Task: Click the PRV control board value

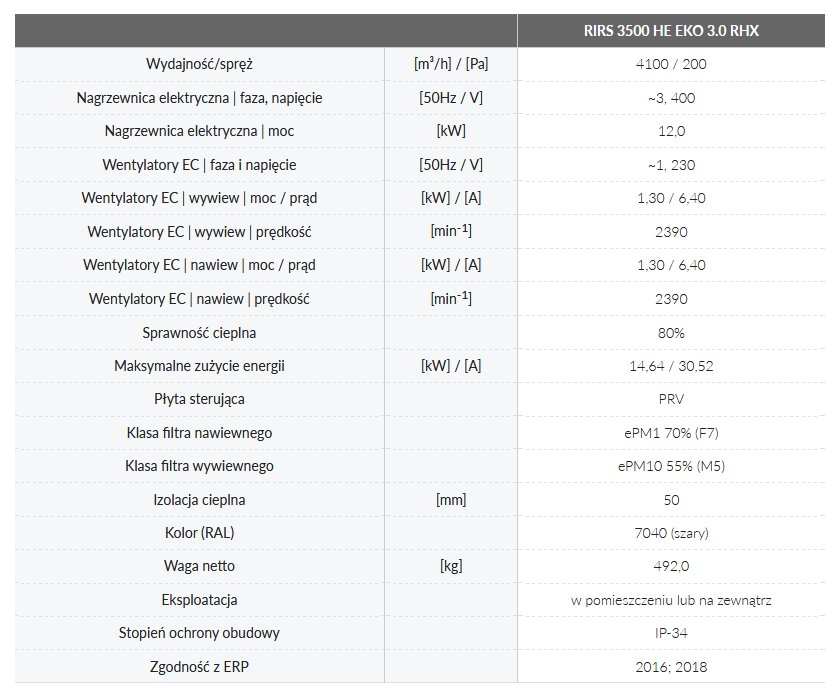Action: (x=671, y=399)
